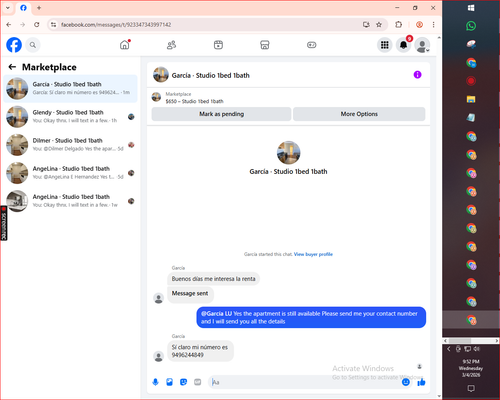Open the Gaming controller icon

(312, 45)
